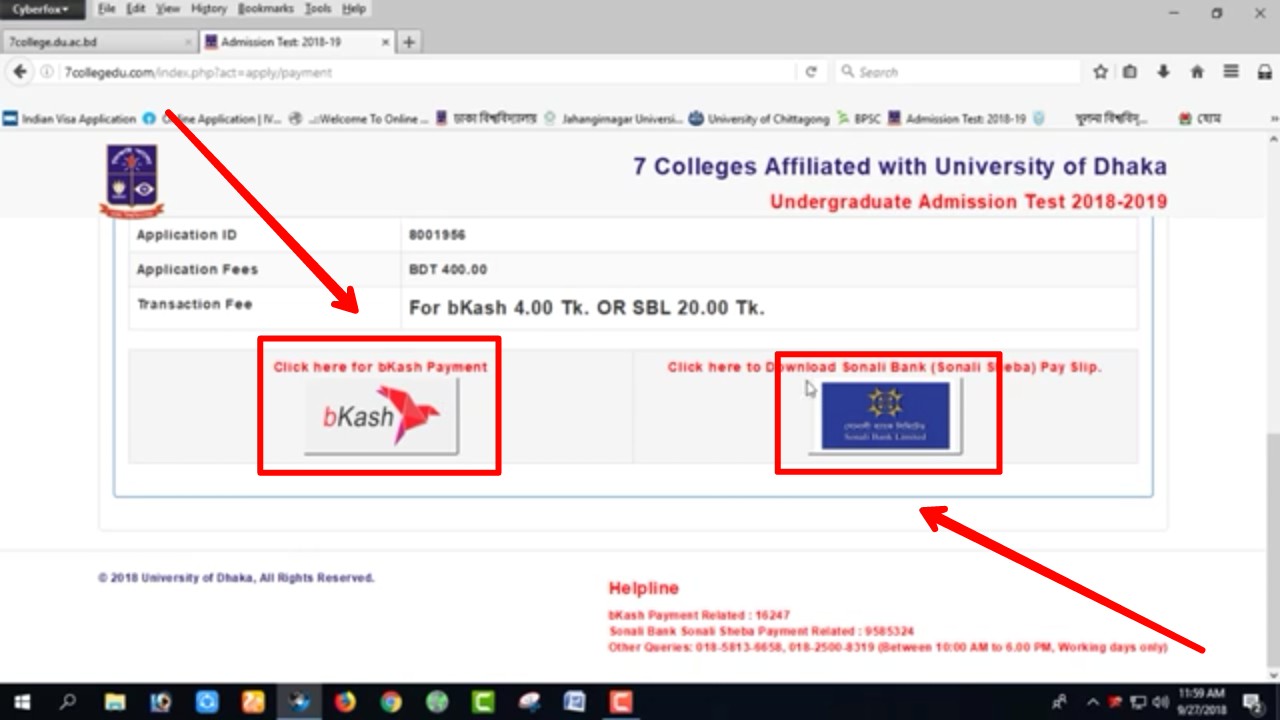Open Jahangirnagar University bookmark
Screen dimensions: 1280x720
[x=613, y=119]
